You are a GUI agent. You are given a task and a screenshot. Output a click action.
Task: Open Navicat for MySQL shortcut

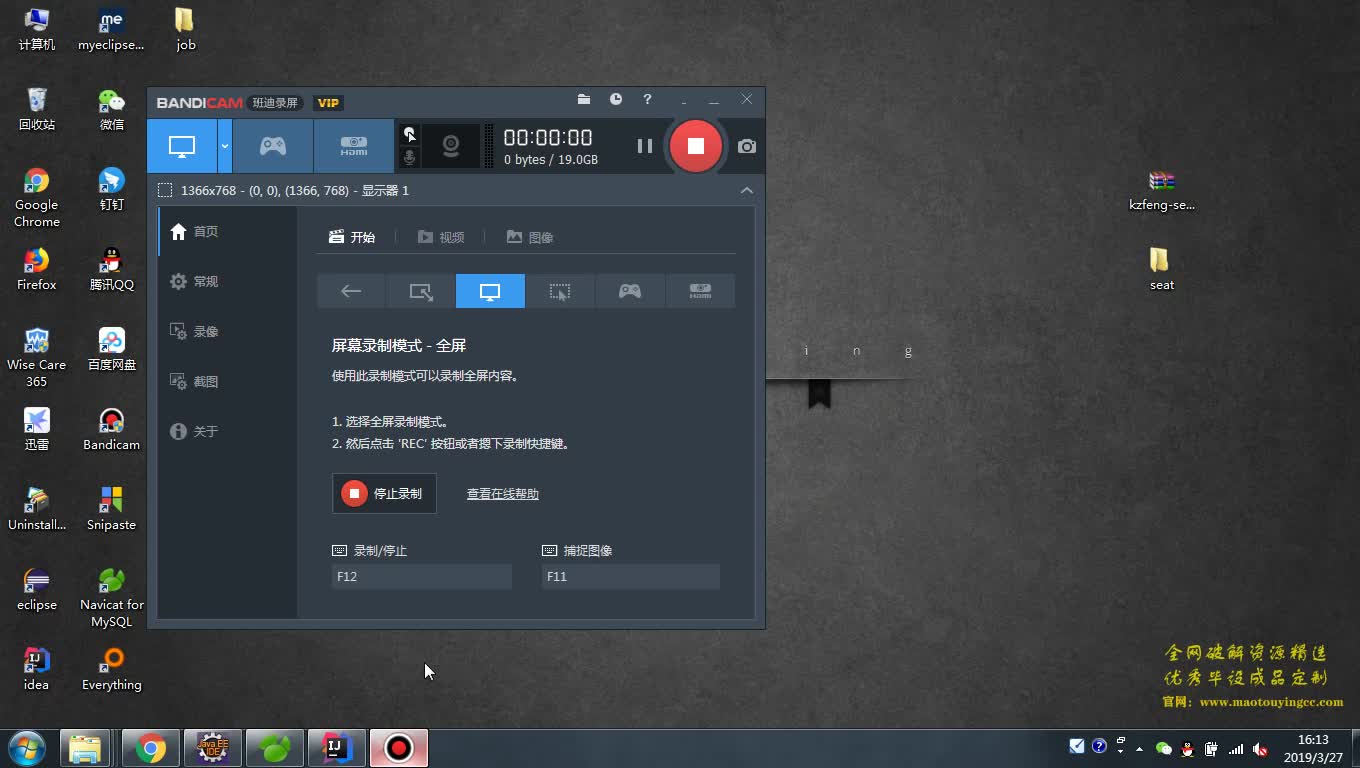(x=111, y=597)
